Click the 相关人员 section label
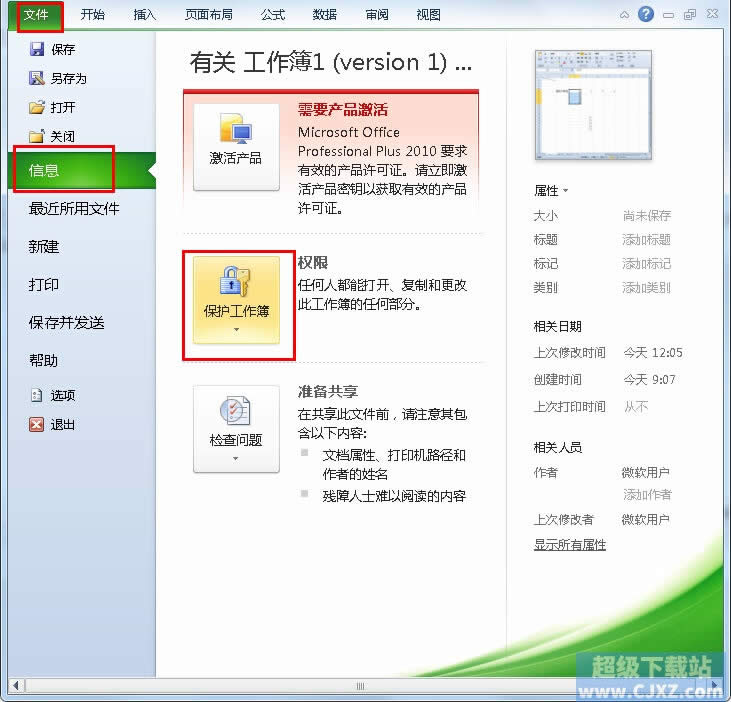The width and height of the screenshot is (731, 702). click(x=558, y=447)
